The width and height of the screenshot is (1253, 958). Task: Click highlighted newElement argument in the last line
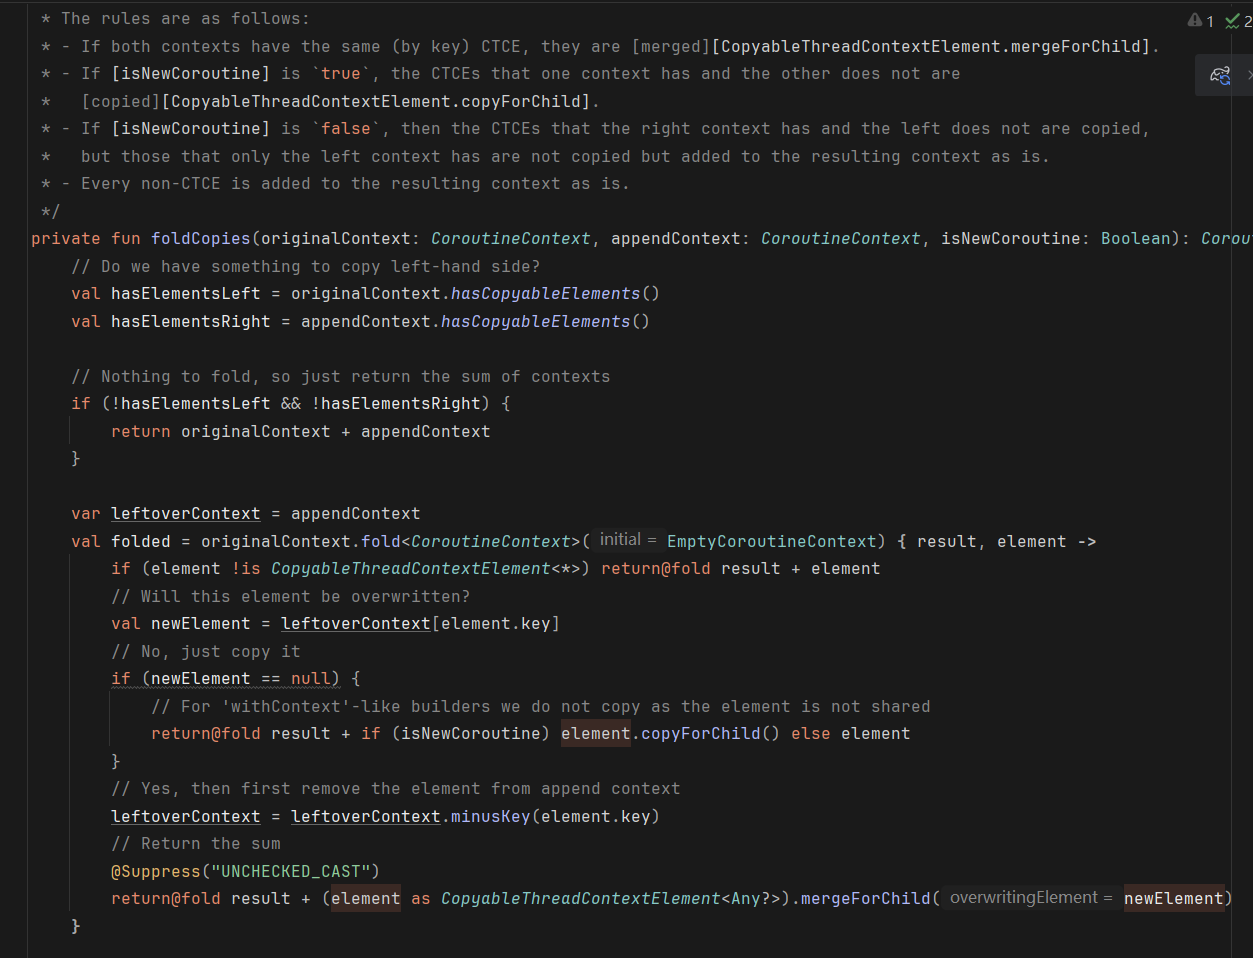1173,898
